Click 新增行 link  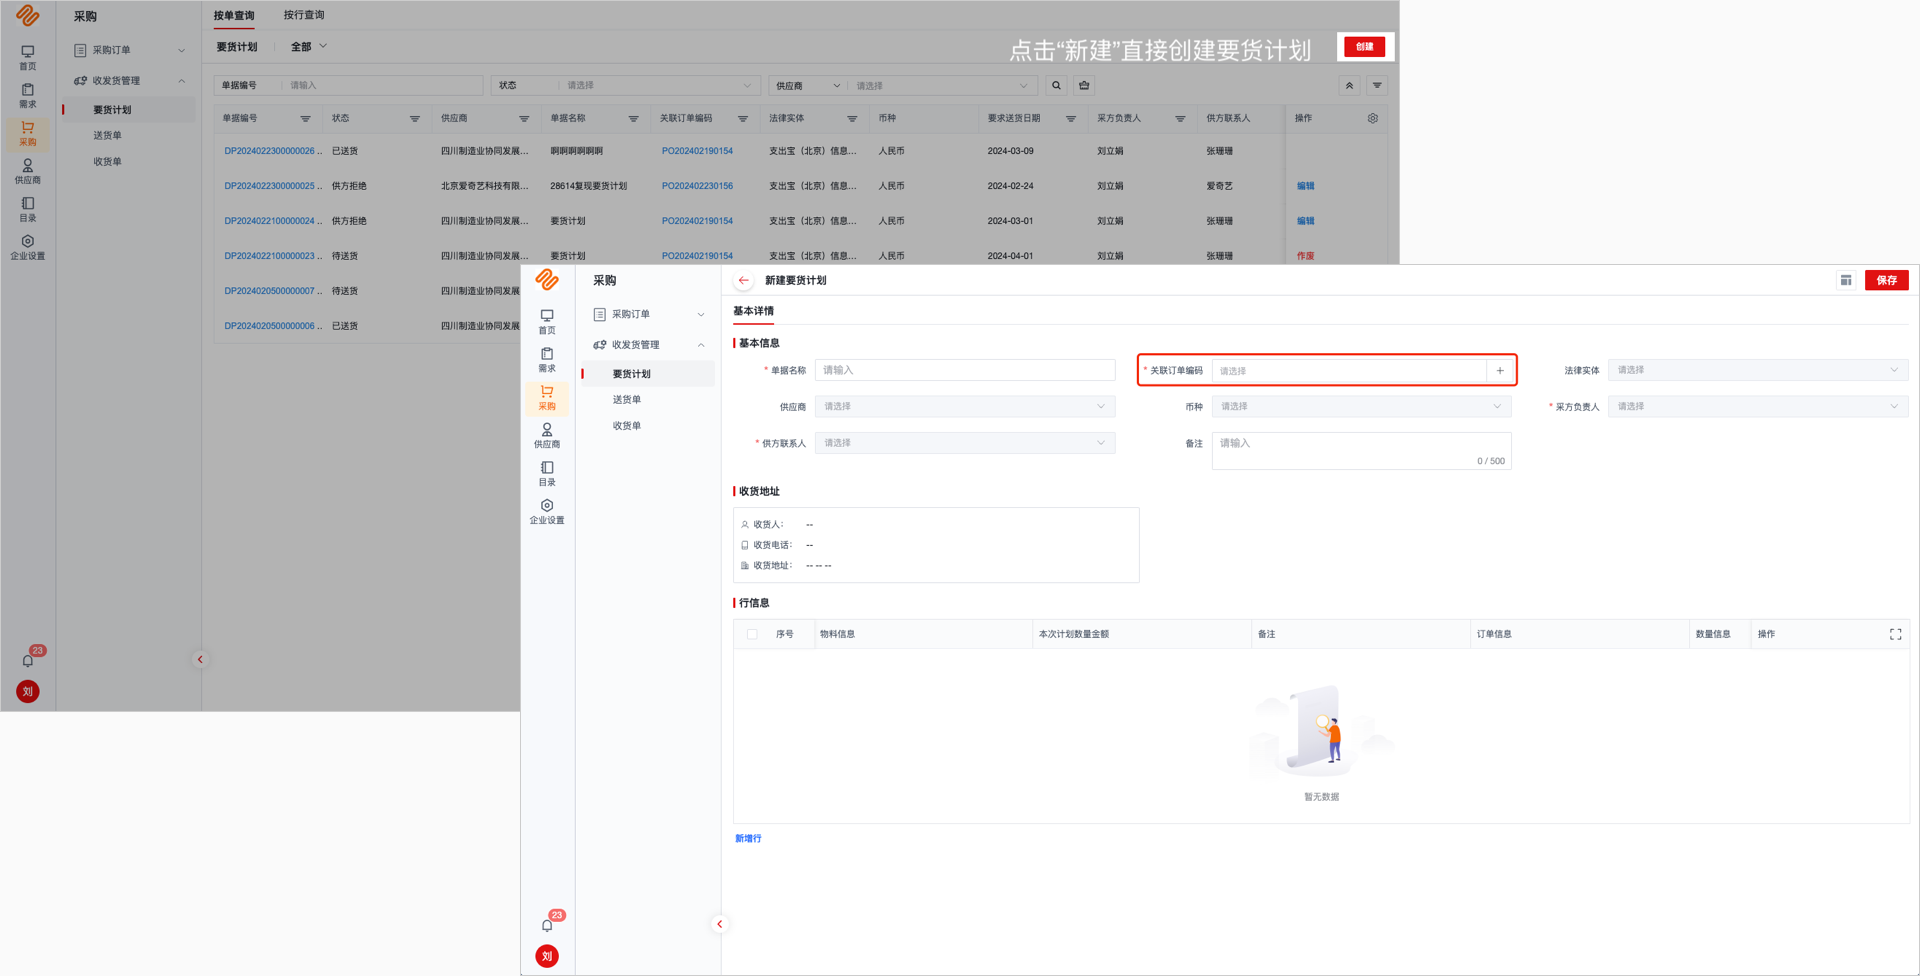748,838
